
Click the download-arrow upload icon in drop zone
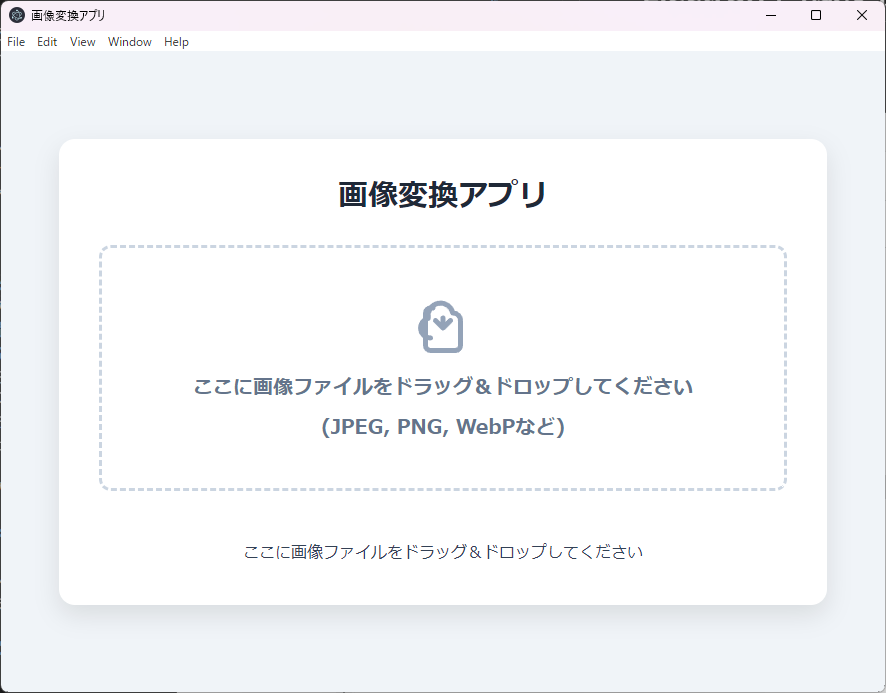(x=441, y=327)
